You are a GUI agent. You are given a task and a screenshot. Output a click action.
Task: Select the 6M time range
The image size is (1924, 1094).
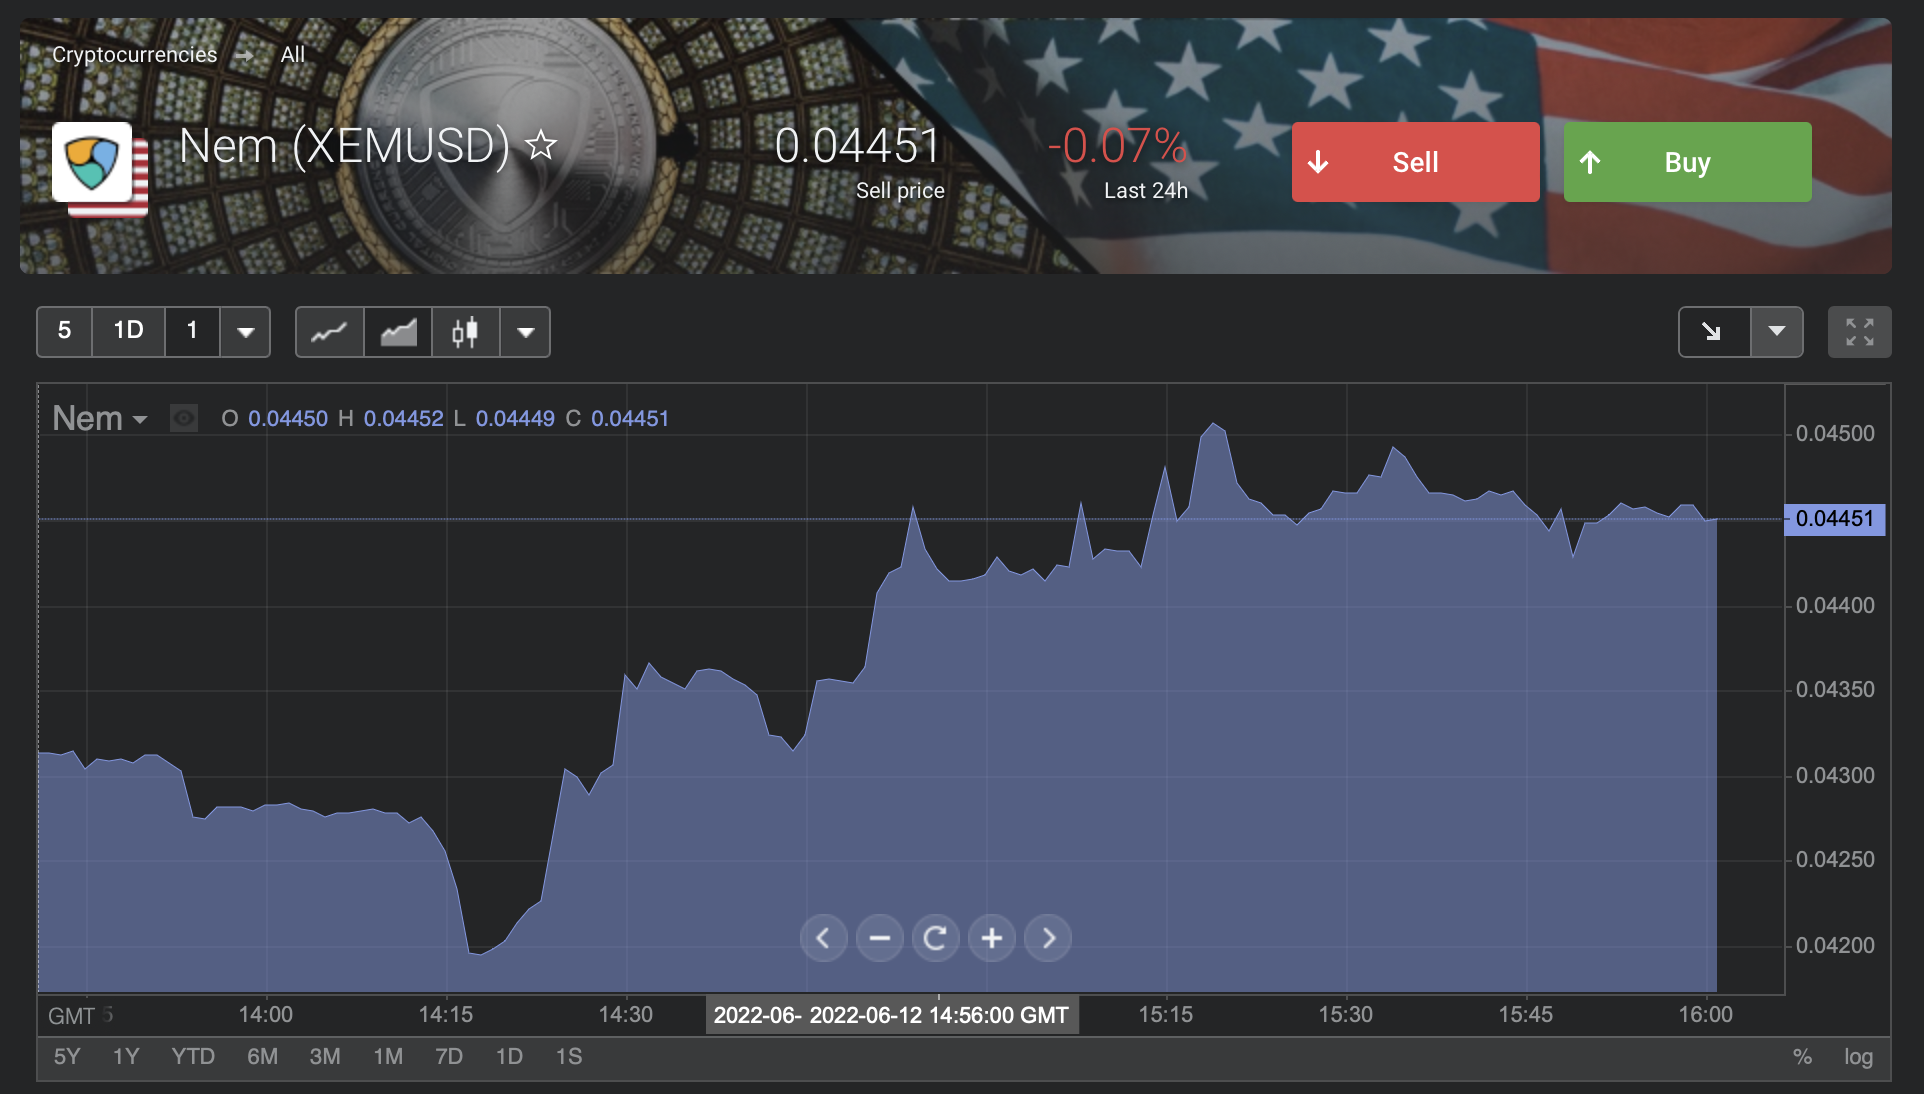tap(262, 1057)
